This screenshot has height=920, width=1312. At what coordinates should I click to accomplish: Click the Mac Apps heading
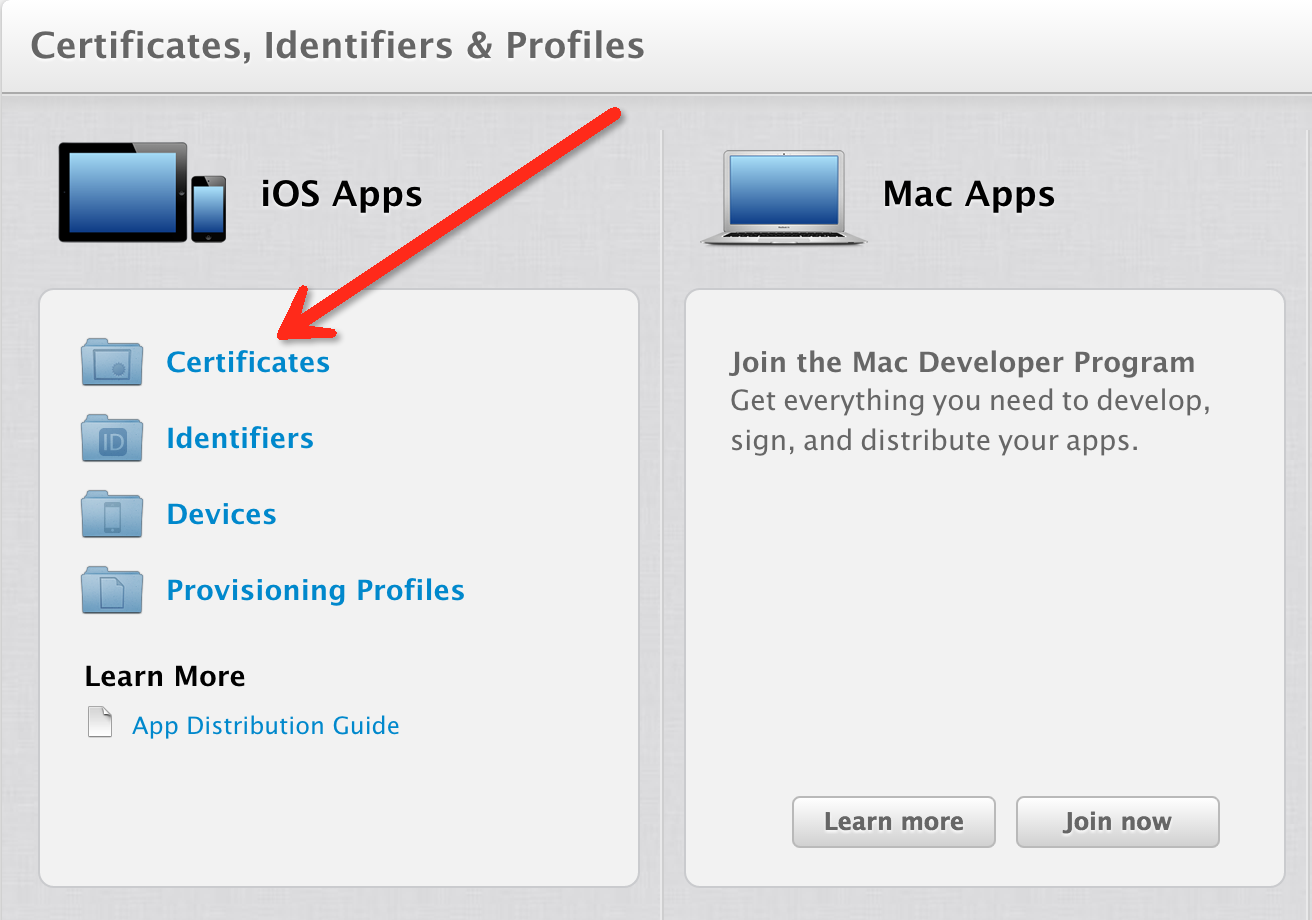point(968,194)
